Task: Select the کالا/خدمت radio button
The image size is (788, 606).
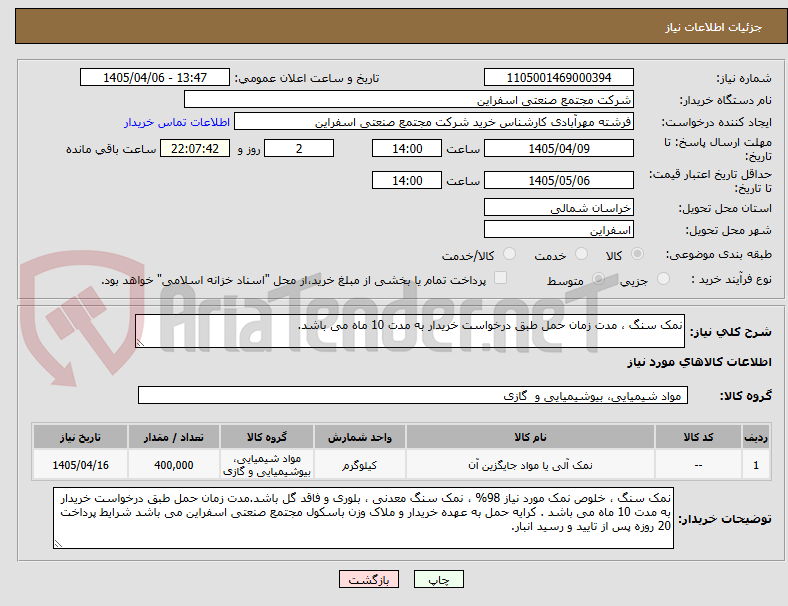Action: [x=510, y=254]
